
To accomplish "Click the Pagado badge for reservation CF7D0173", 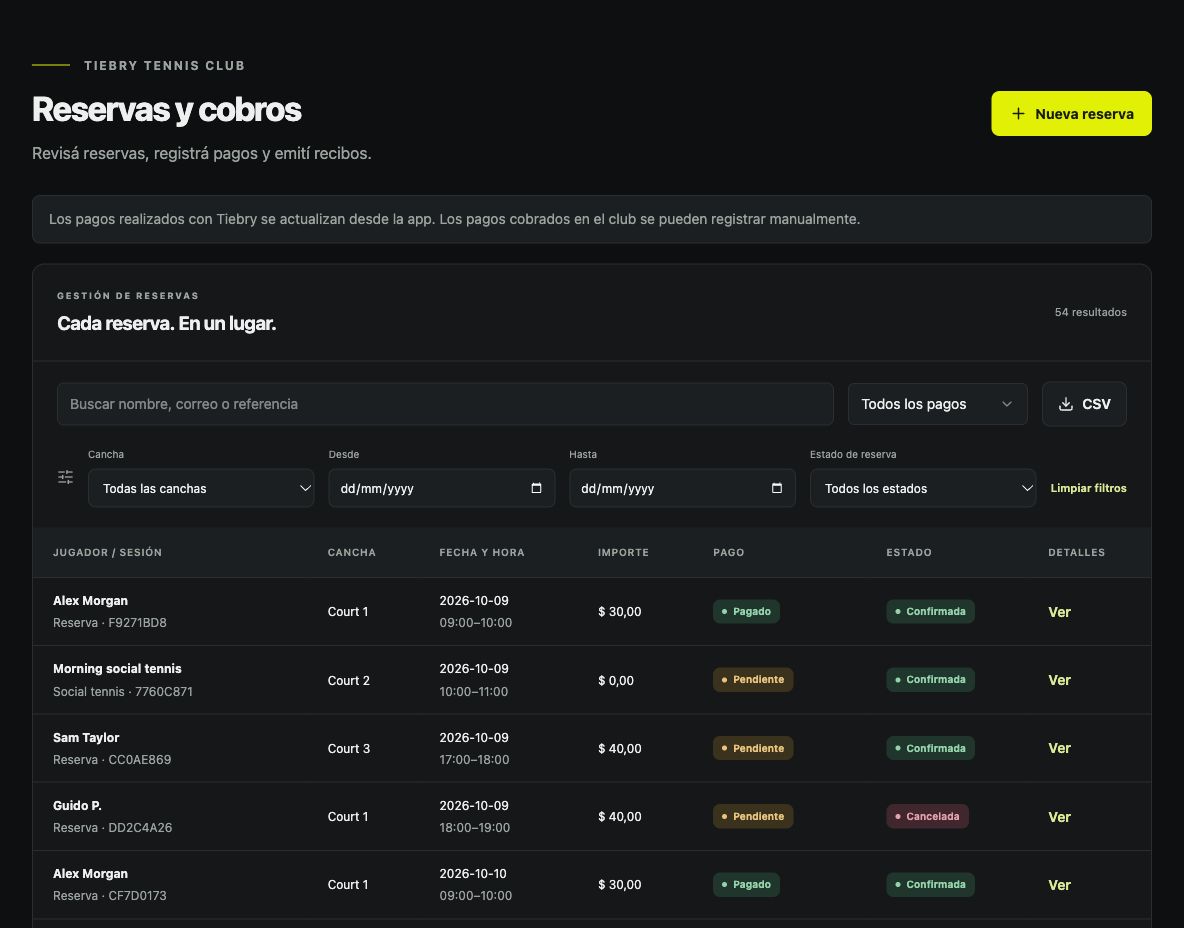I will point(746,884).
